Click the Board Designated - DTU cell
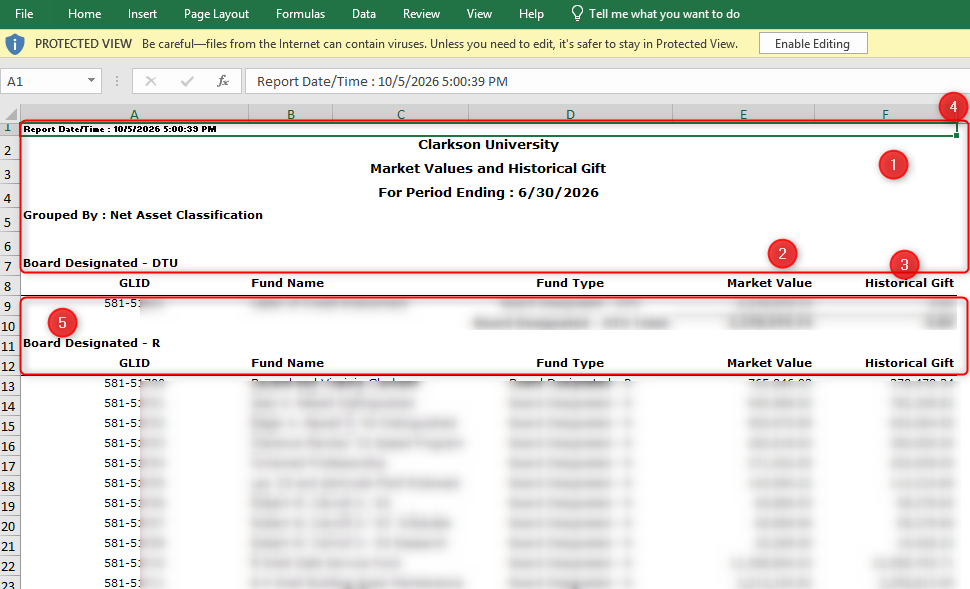The width and height of the screenshot is (970, 589). [x=100, y=263]
